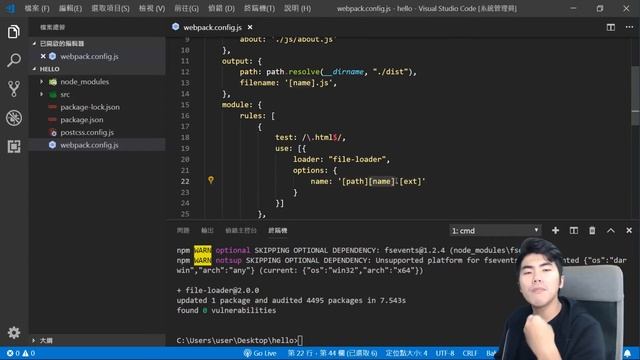Screen dimensions: 640x360
Task: Kill terminal with trash icon
Action: coord(592,231)
